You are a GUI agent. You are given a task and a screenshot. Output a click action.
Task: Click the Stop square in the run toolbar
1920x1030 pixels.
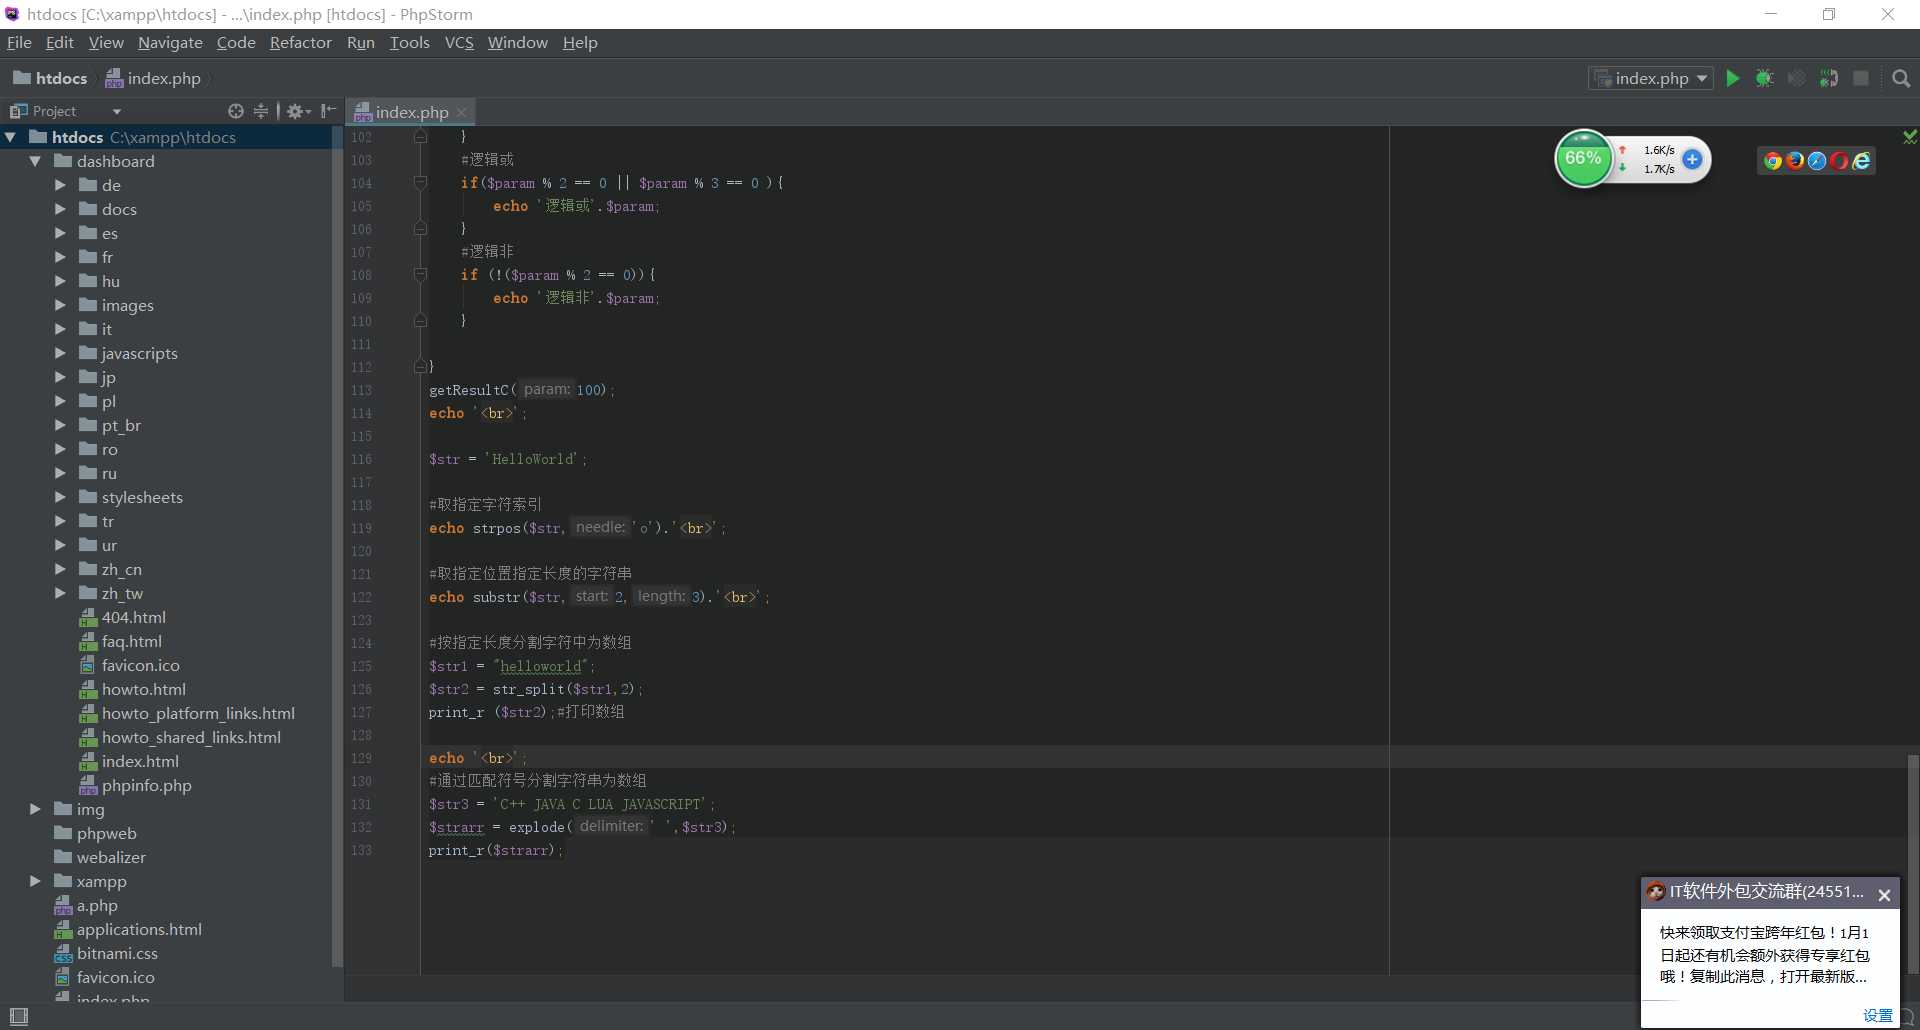pos(1861,78)
